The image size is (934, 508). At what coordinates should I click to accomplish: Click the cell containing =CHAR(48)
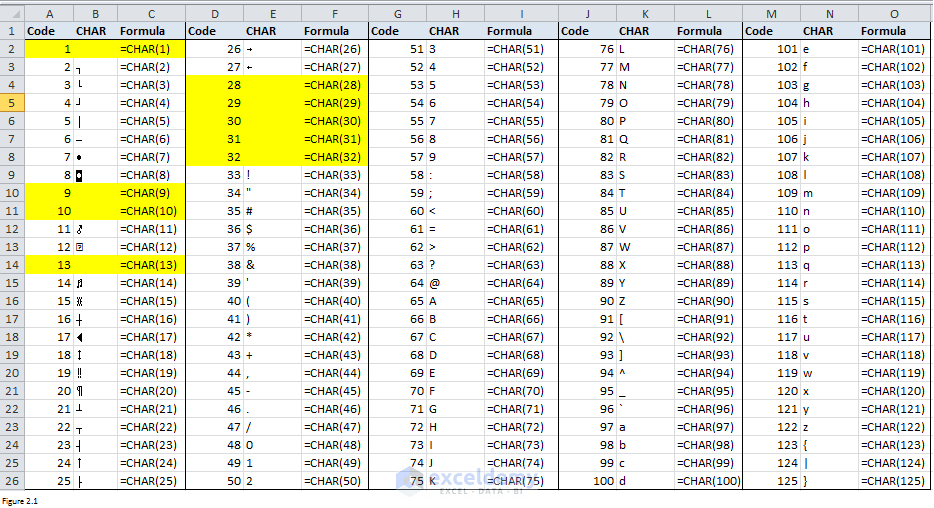point(335,445)
